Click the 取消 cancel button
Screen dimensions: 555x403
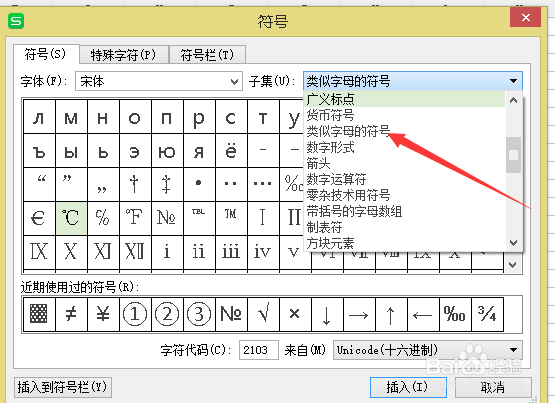tap(493, 387)
